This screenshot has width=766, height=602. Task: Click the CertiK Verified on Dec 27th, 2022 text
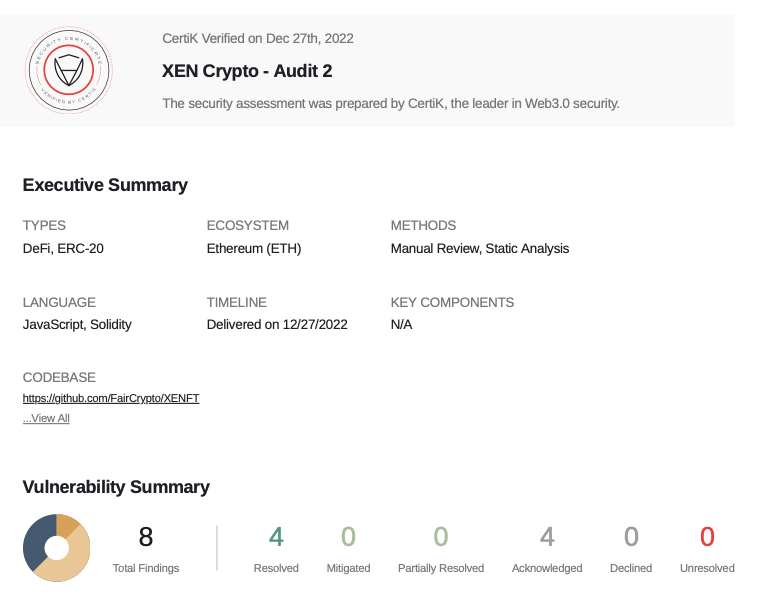pos(258,39)
